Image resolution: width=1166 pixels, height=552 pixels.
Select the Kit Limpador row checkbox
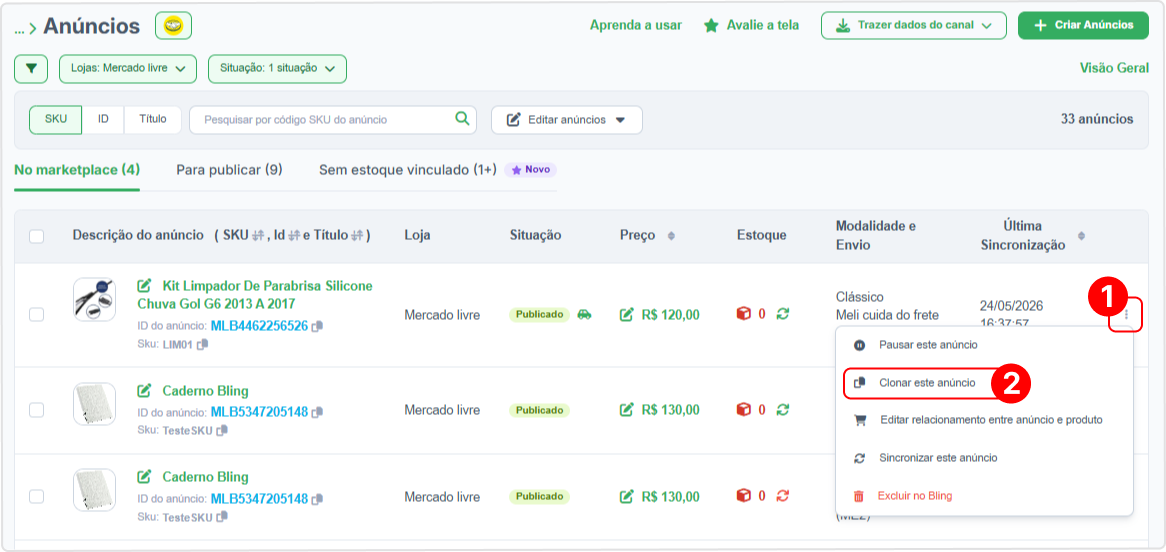(x=36, y=315)
